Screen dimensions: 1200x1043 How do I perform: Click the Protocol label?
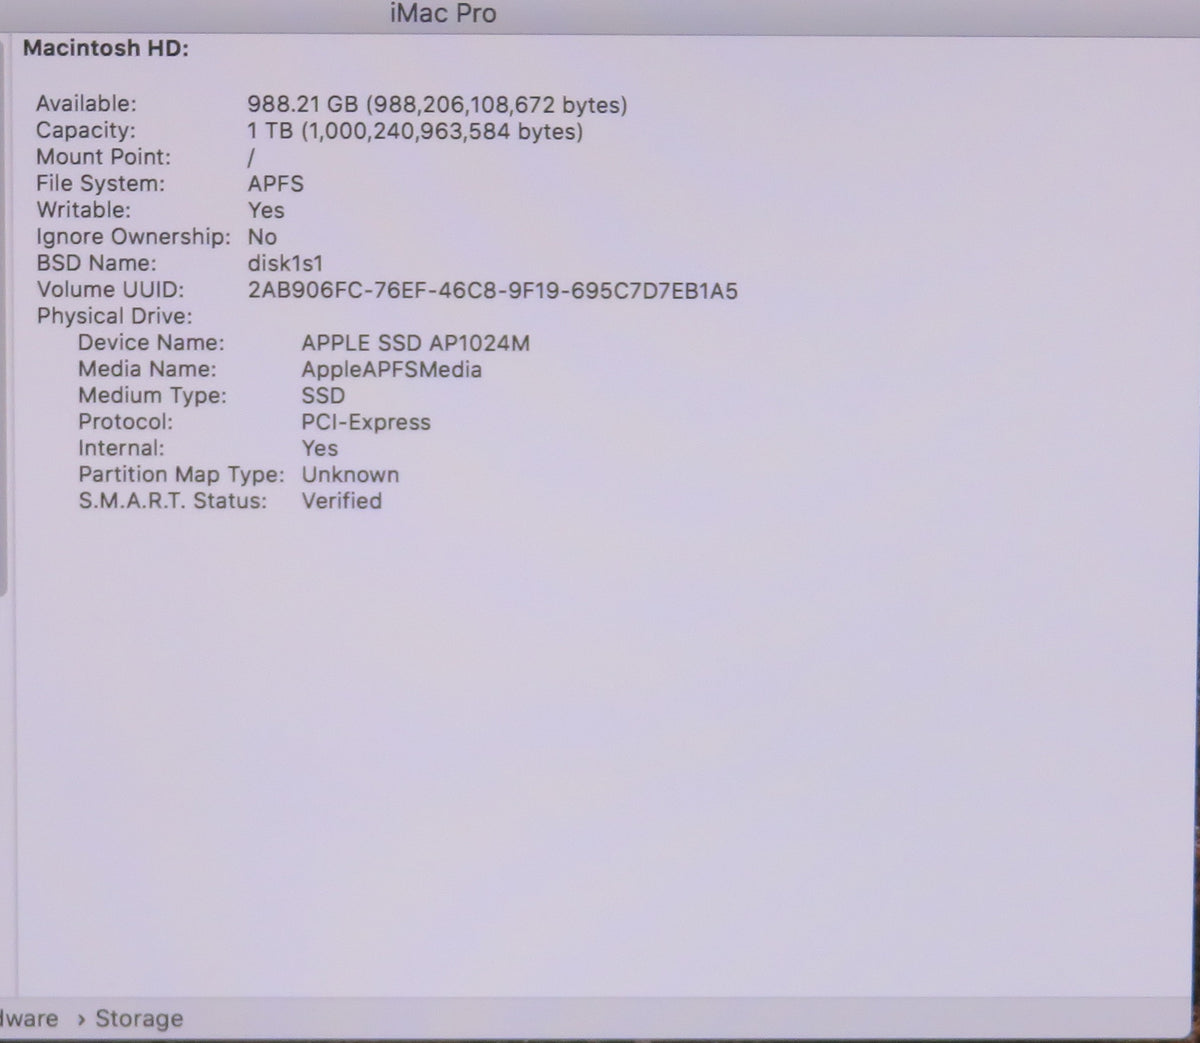[x=125, y=422]
